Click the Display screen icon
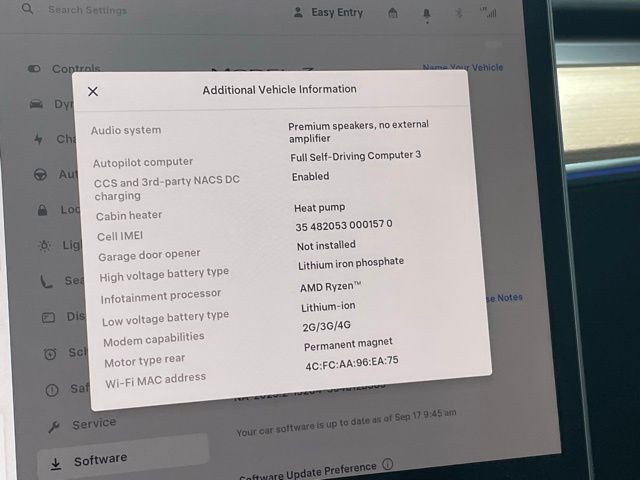640x480 pixels. point(48,317)
